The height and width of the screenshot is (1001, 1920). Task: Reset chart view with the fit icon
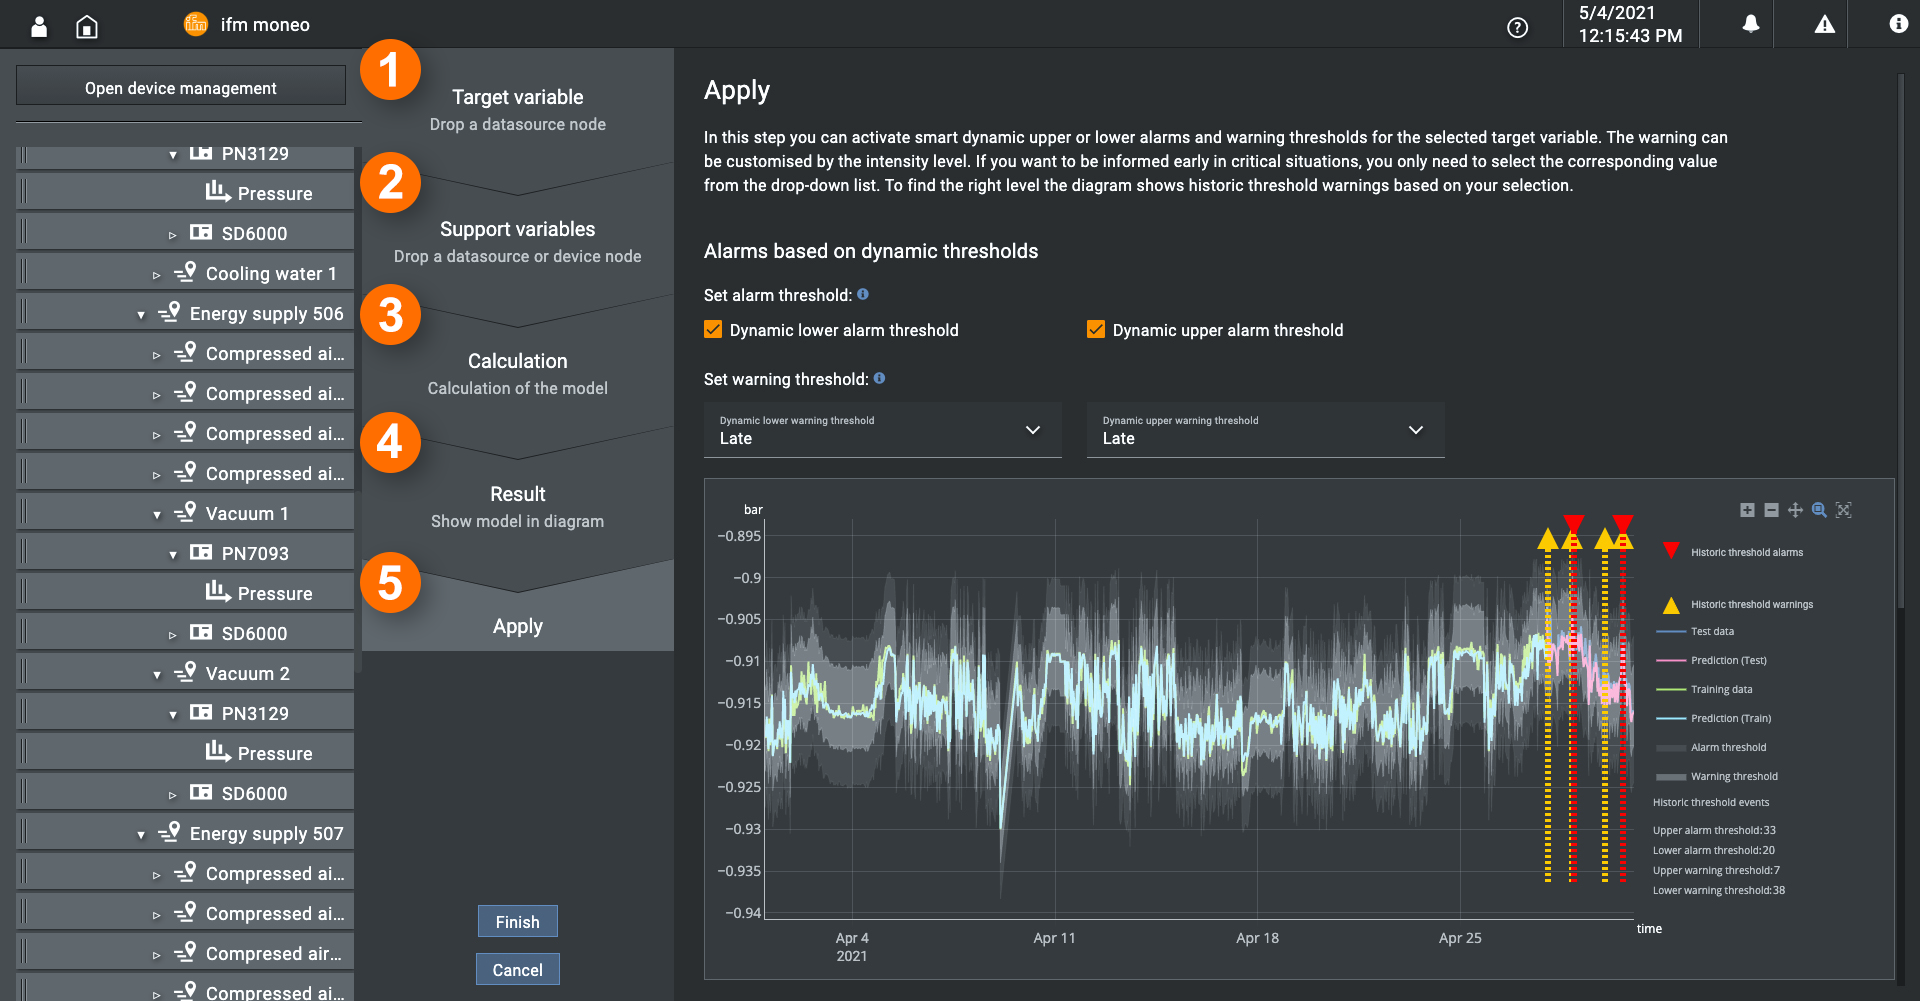1843,510
